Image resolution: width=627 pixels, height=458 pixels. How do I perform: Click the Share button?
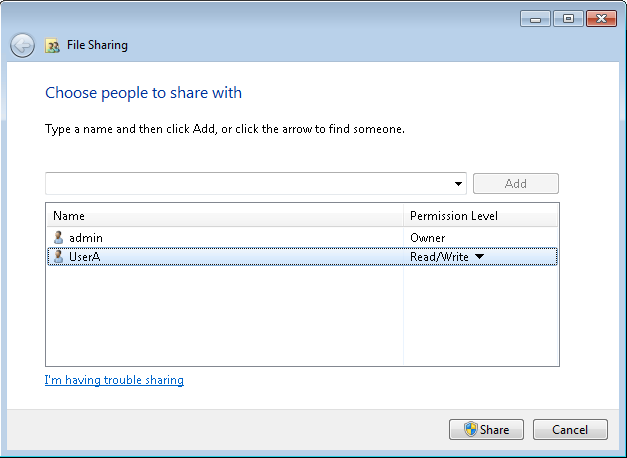click(x=486, y=430)
